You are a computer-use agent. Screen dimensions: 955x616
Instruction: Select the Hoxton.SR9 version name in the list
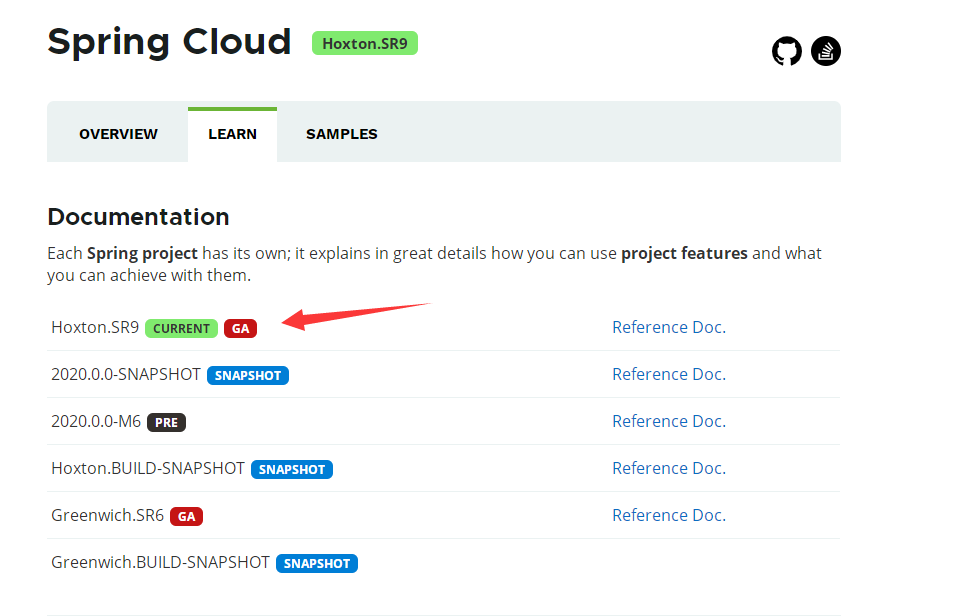tap(95, 327)
